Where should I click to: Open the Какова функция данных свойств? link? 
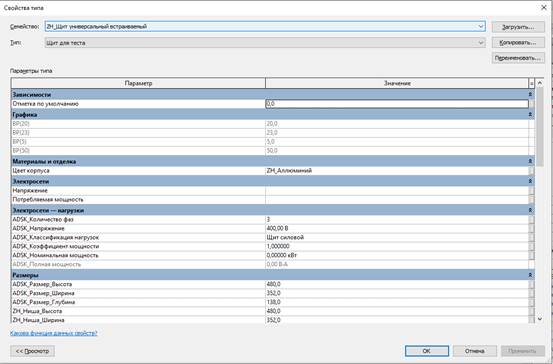click(x=54, y=333)
